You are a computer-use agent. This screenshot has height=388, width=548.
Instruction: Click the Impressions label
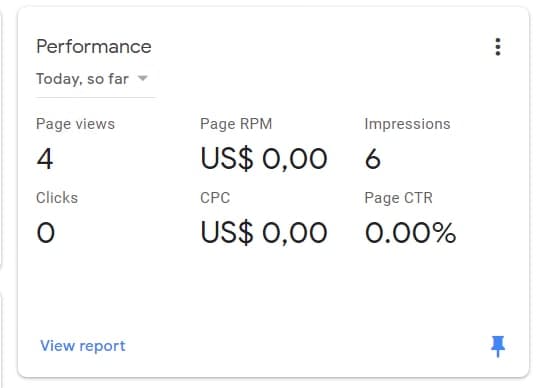click(x=408, y=124)
